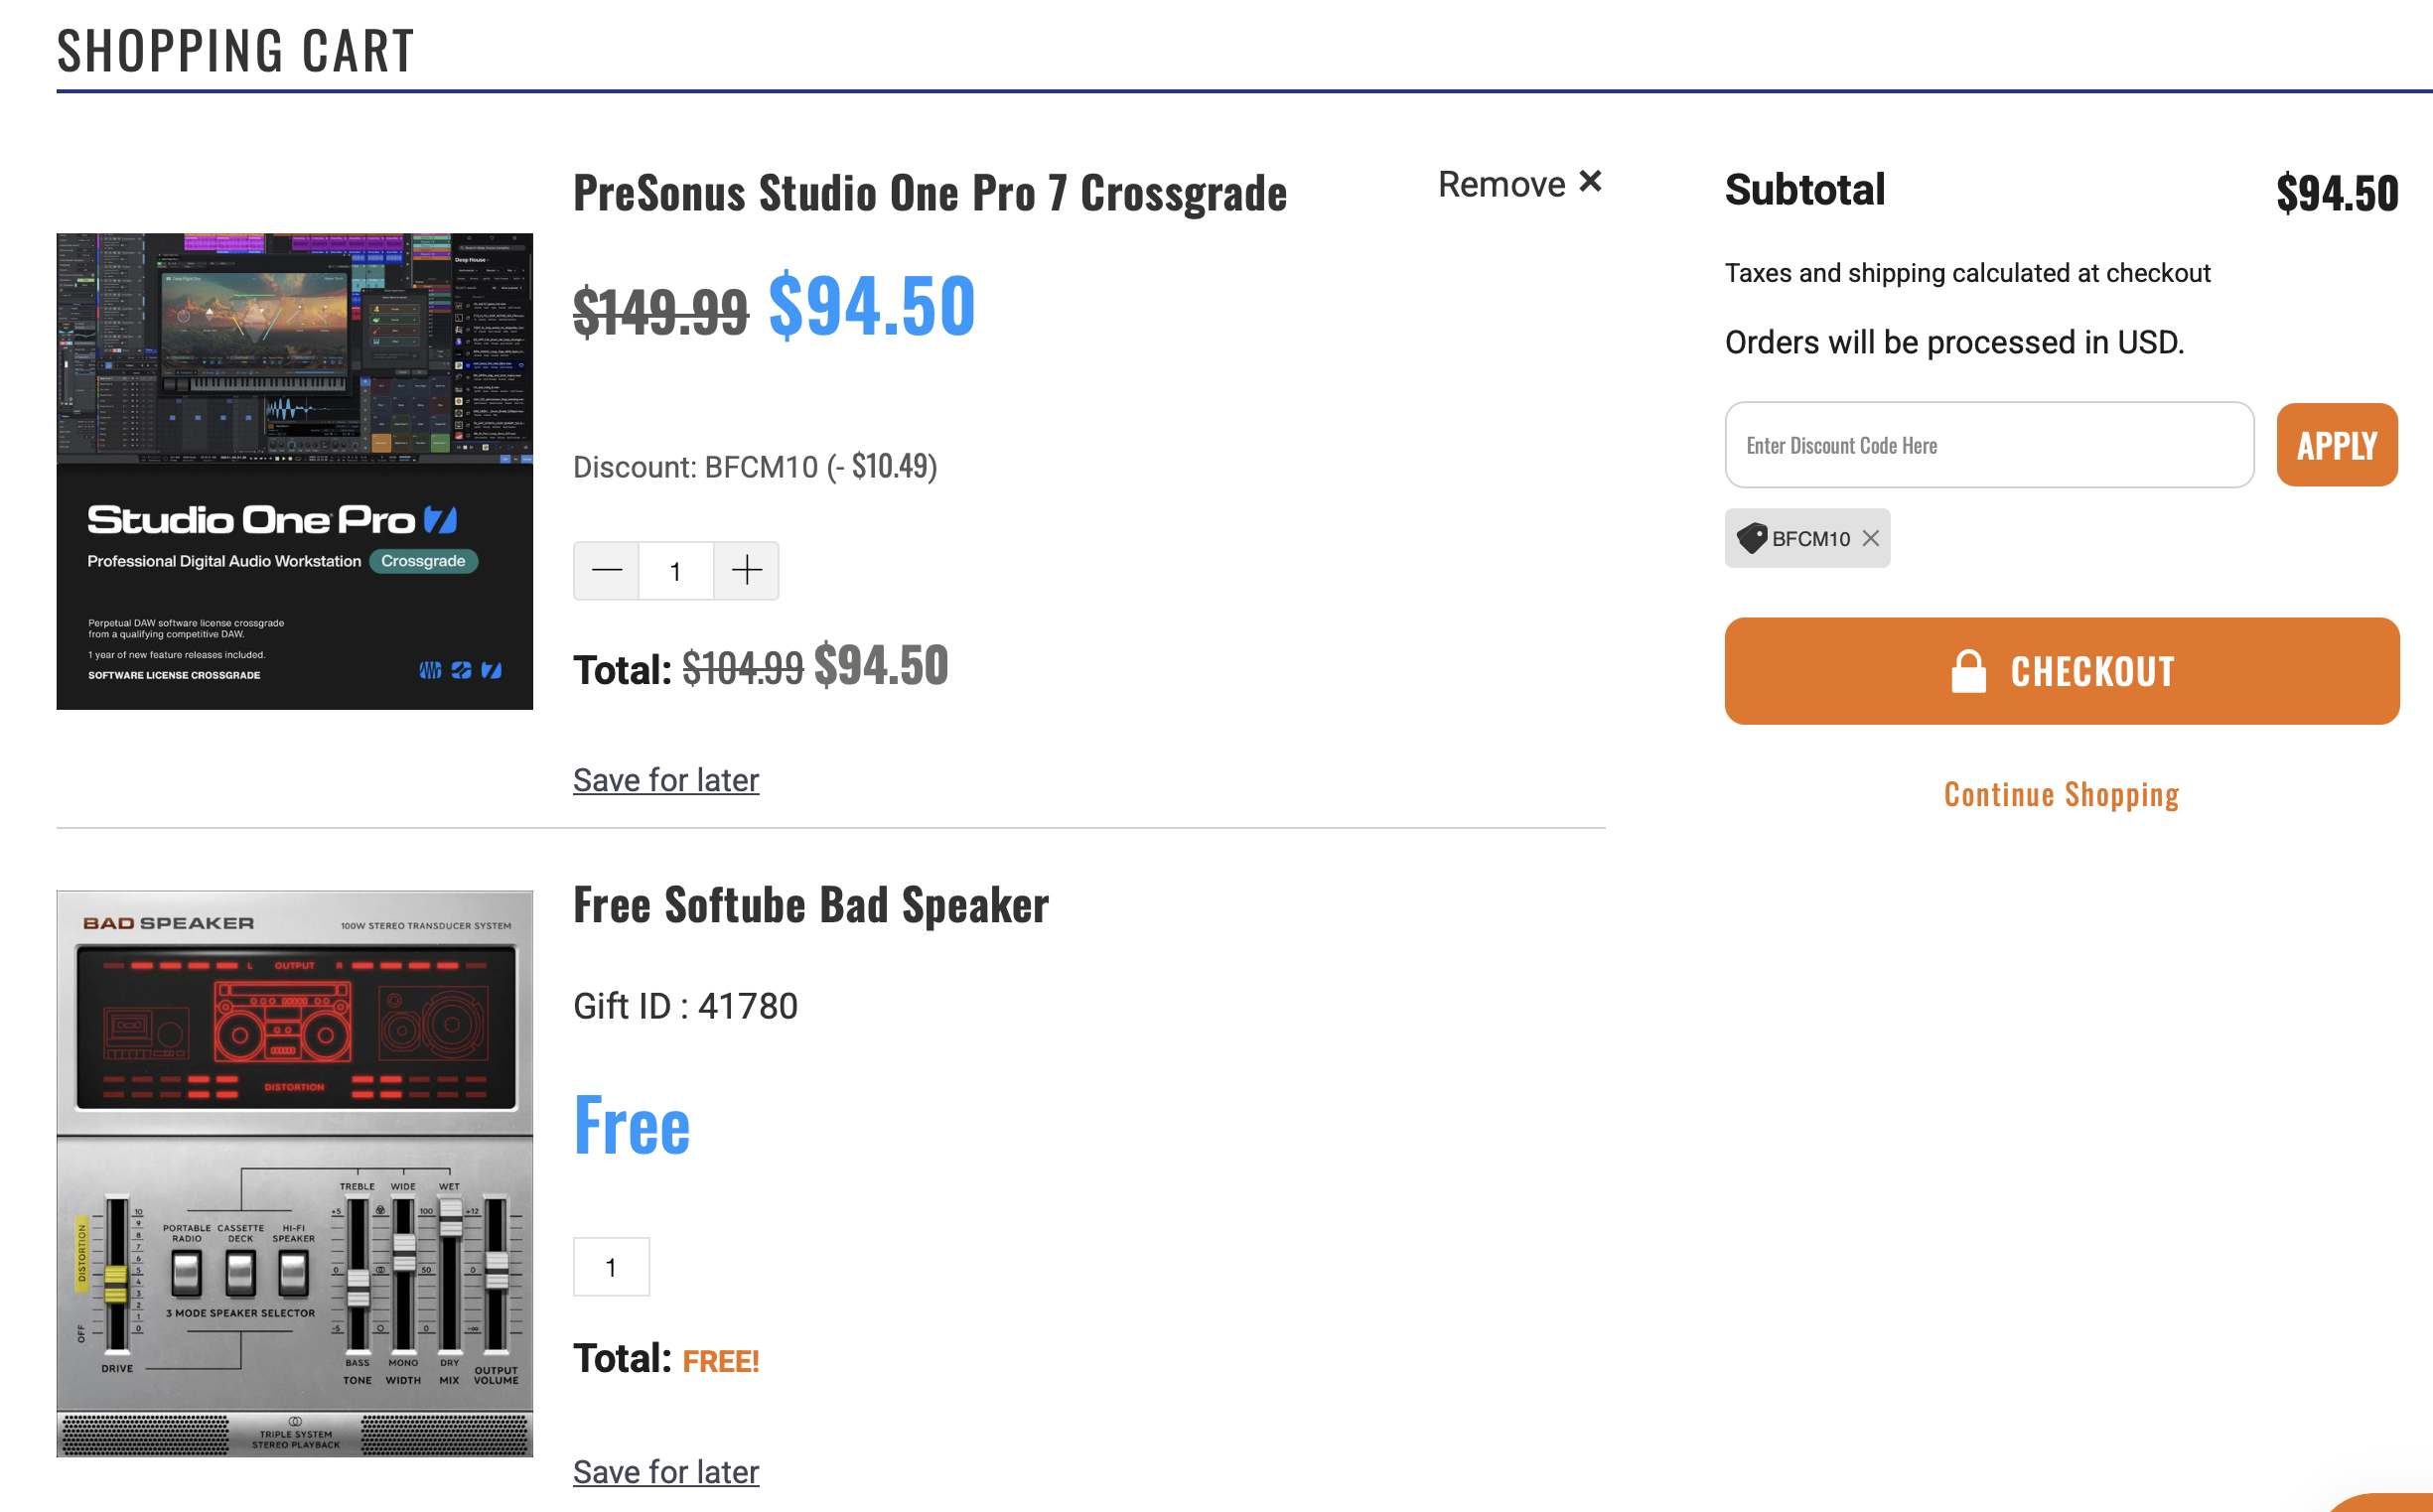Screen dimensions: 2433x1512
Task: Save Softube Bad Speaker for later
Action: (666, 1472)
